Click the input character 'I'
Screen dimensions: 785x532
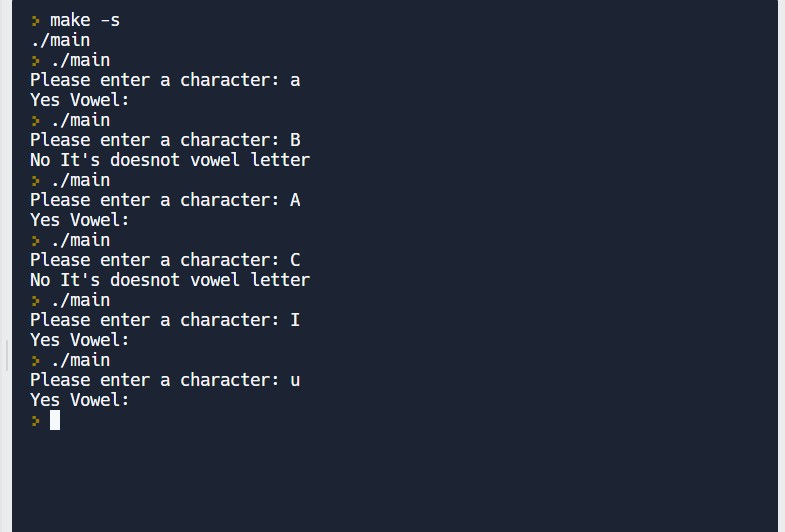[x=295, y=320]
